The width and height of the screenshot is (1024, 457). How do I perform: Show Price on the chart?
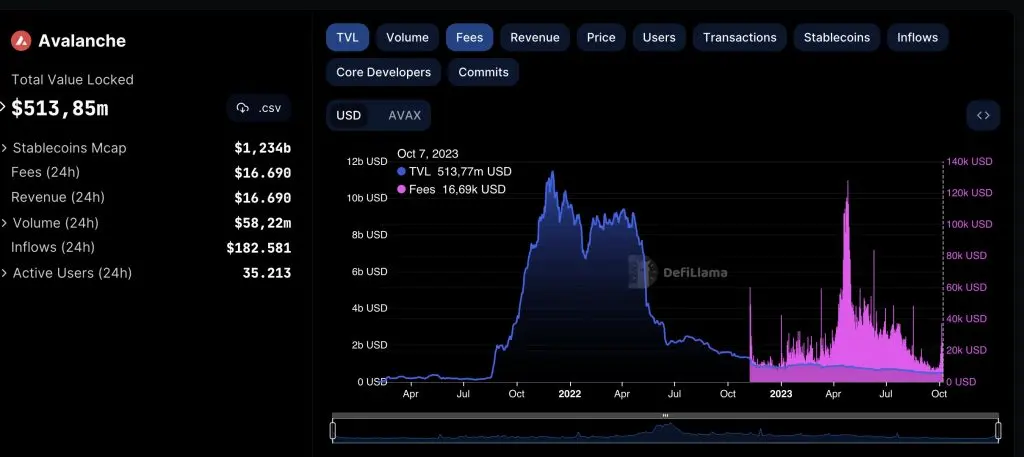[601, 37]
